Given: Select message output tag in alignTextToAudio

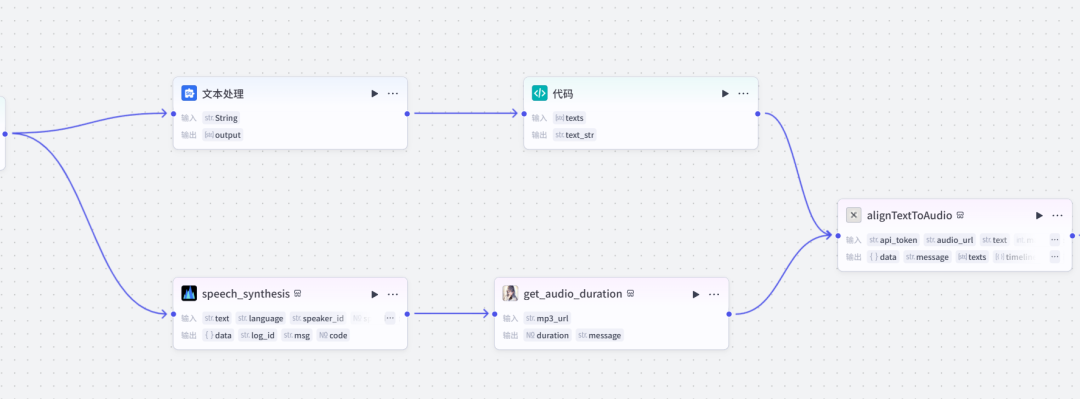Looking at the screenshot, I should pos(927,256).
